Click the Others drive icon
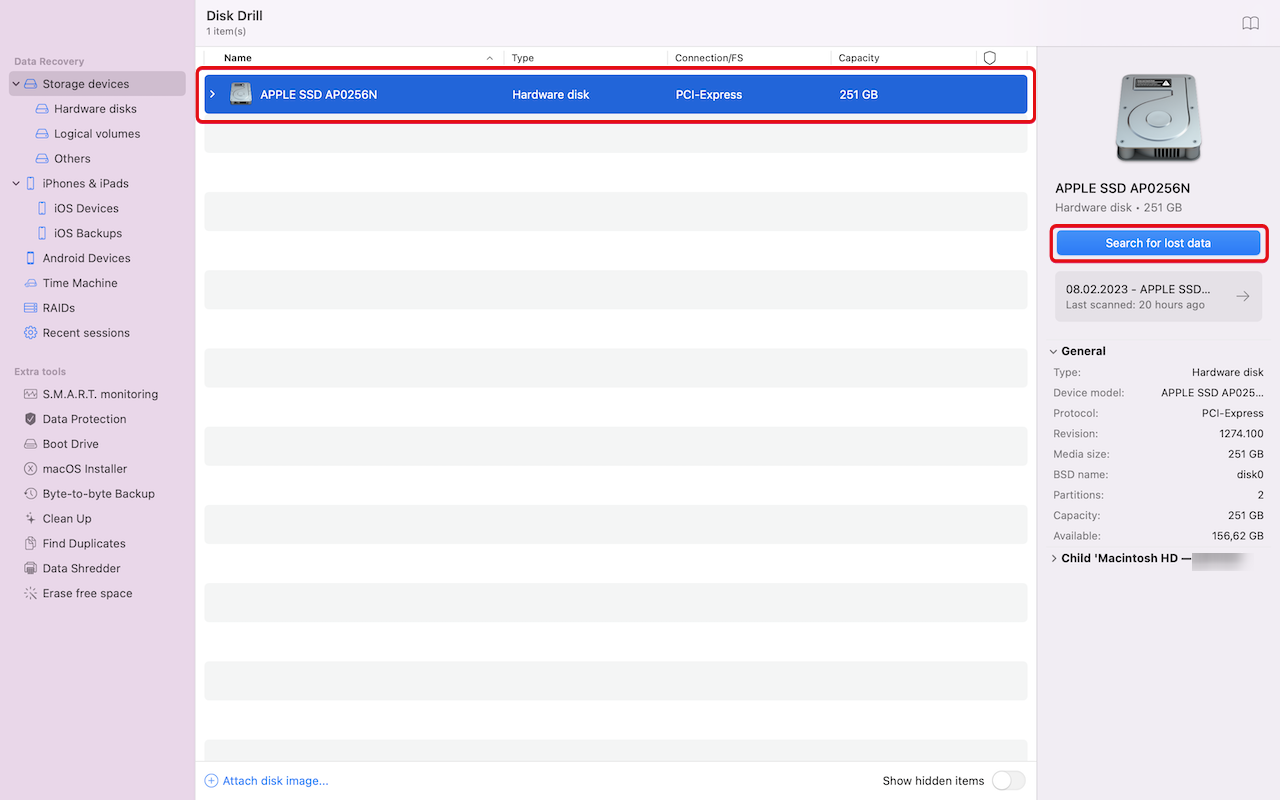This screenshot has height=800, width=1280. 42,159
